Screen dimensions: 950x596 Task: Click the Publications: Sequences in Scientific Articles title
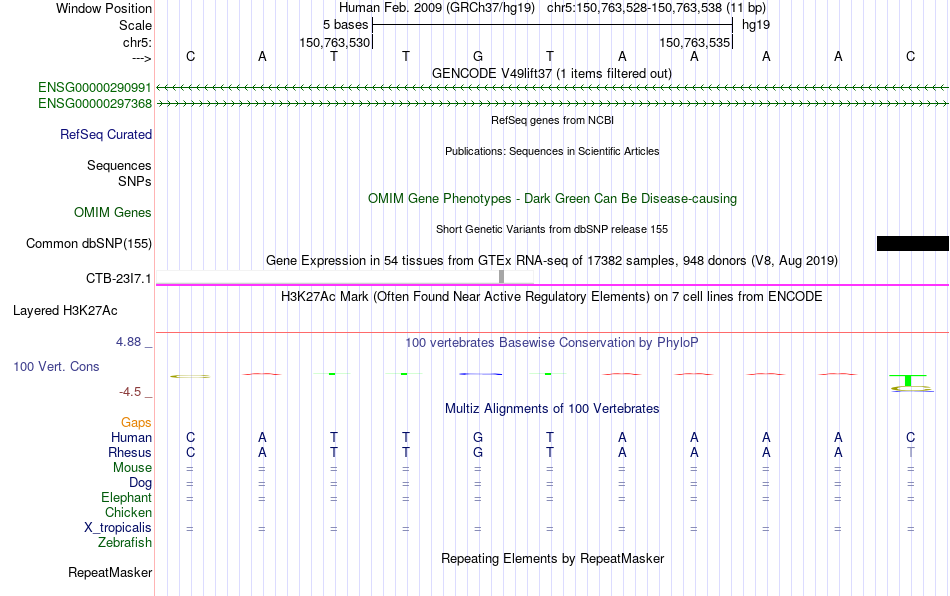coord(552,151)
